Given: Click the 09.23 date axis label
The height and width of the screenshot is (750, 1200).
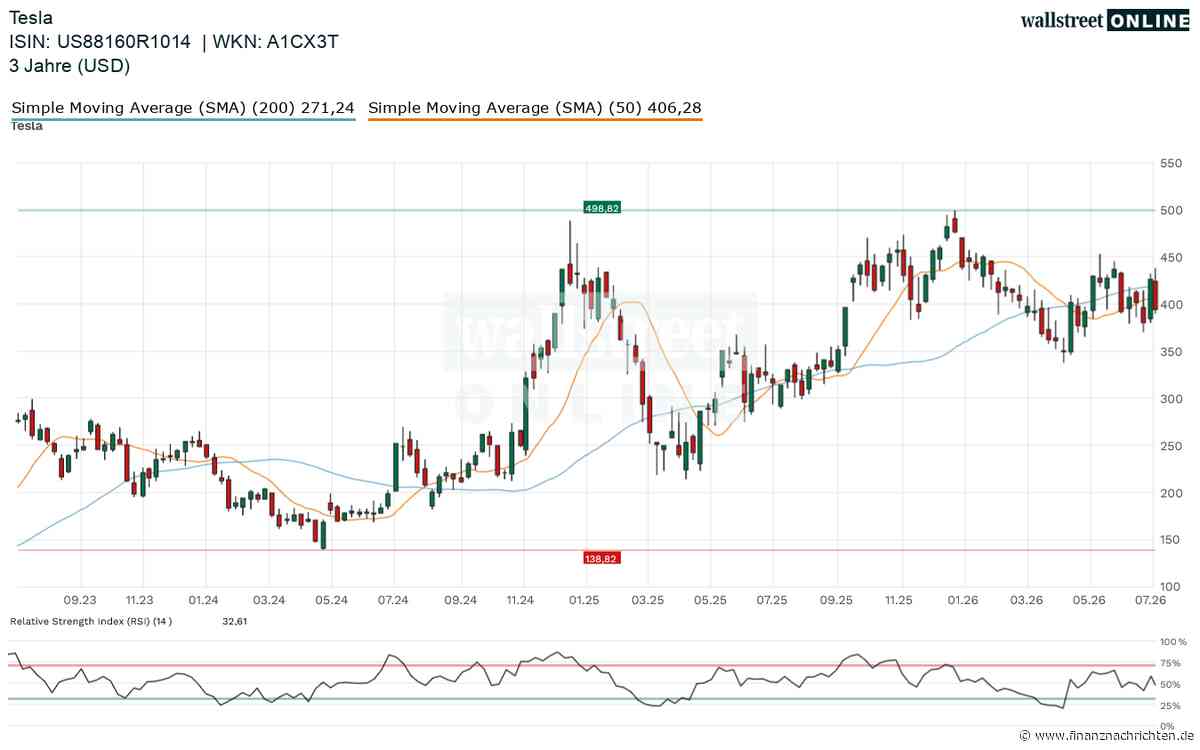Looking at the screenshot, I should [x=80, y=600].
